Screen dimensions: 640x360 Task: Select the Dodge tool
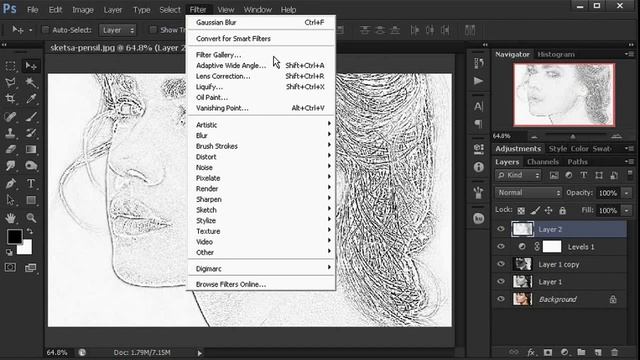(31, 166)
